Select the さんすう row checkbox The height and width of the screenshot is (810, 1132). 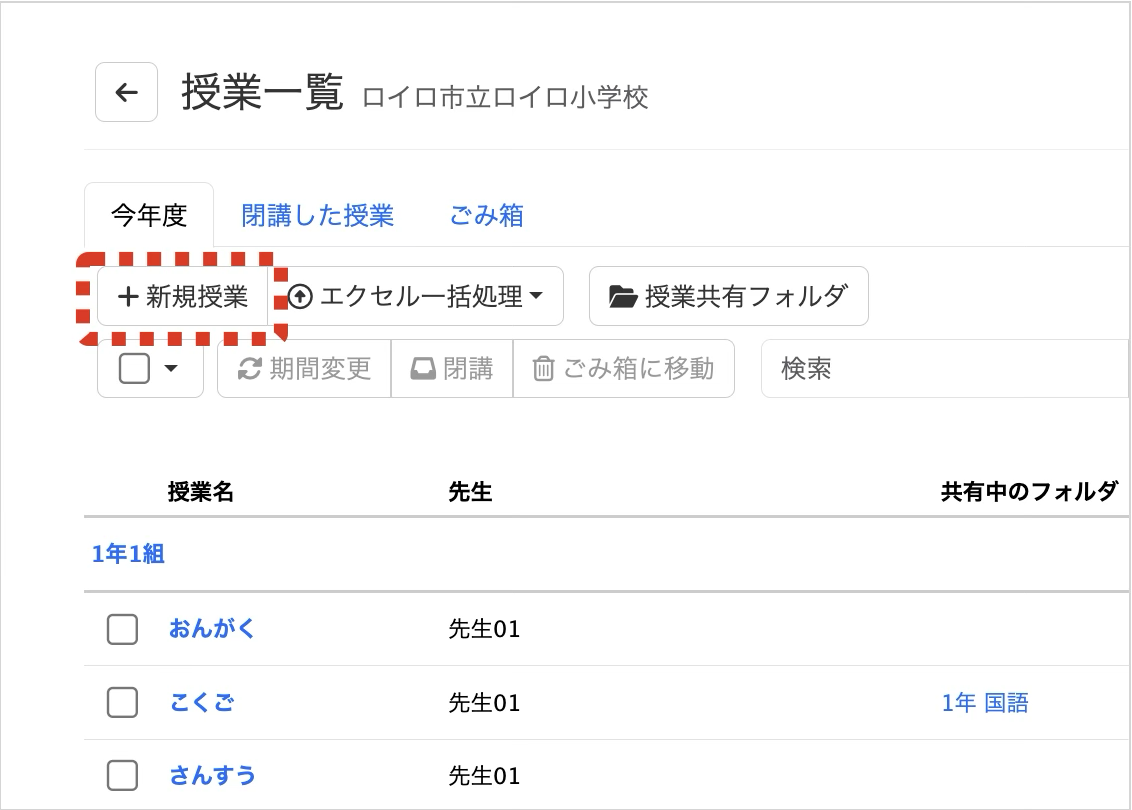[x=122, y=775]
